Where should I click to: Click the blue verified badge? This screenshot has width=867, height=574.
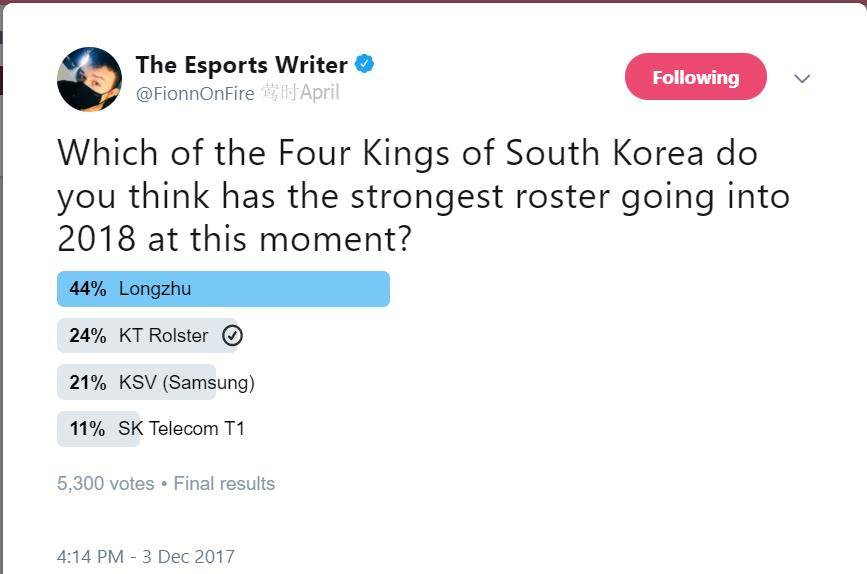tap(365, 65)
